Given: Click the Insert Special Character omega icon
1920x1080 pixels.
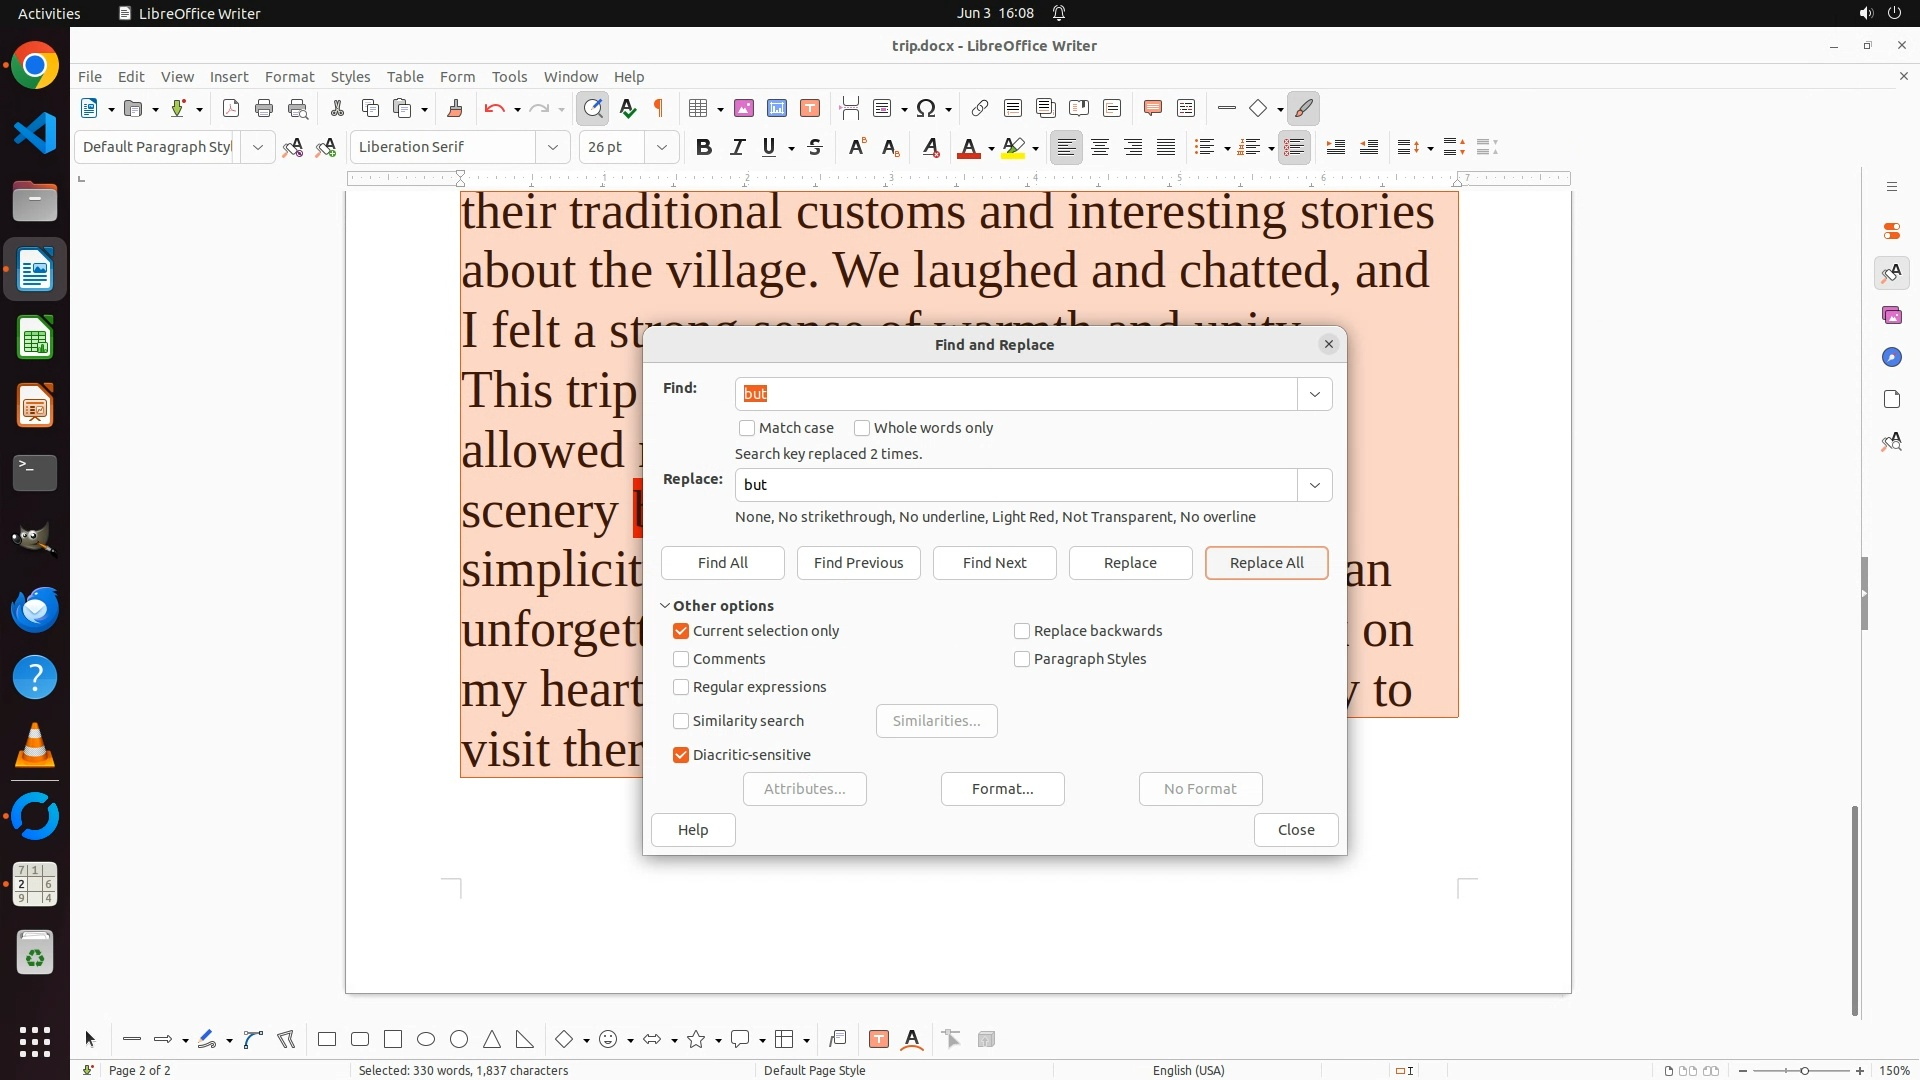Looking at the screenshot, I should point(926,108).
